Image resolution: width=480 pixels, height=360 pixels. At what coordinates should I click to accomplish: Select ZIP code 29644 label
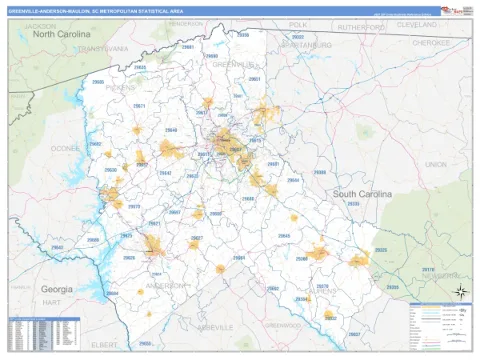[293, 180]
